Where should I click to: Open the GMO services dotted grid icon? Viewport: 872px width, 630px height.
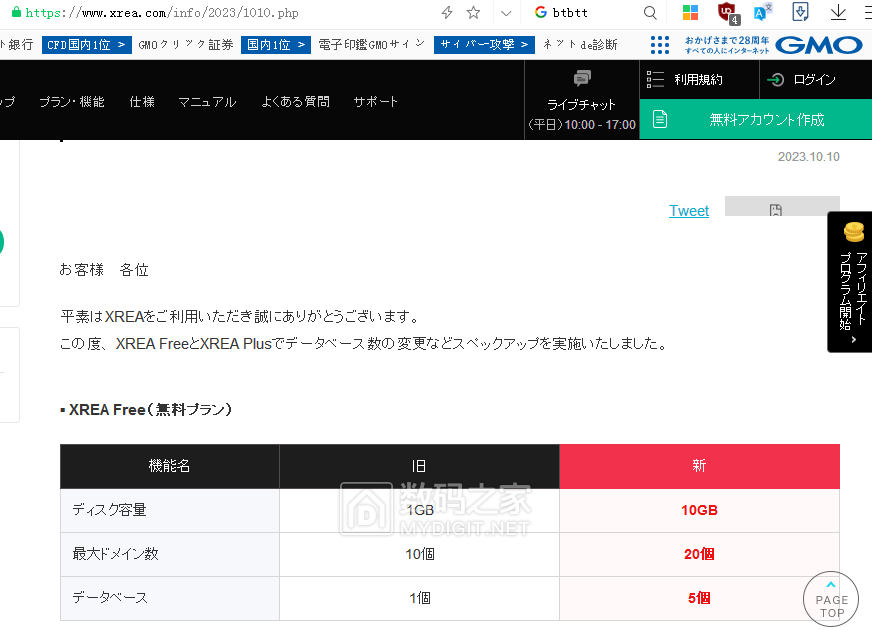[x=660, y=45]
